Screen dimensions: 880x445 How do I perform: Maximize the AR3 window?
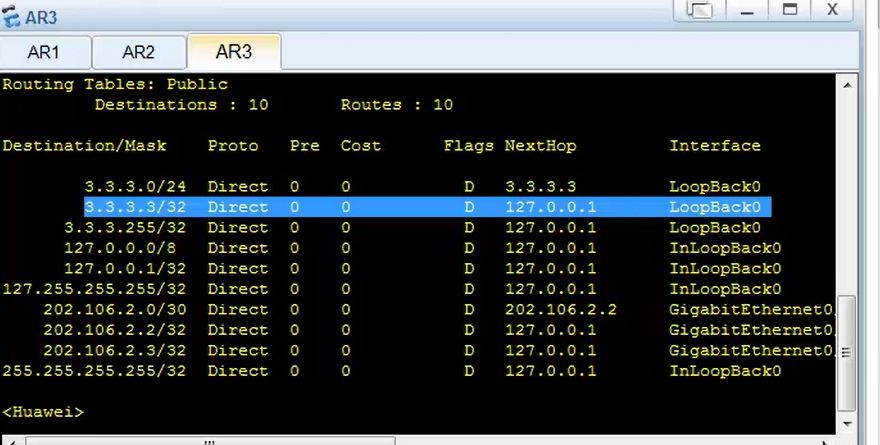[790, 10]
